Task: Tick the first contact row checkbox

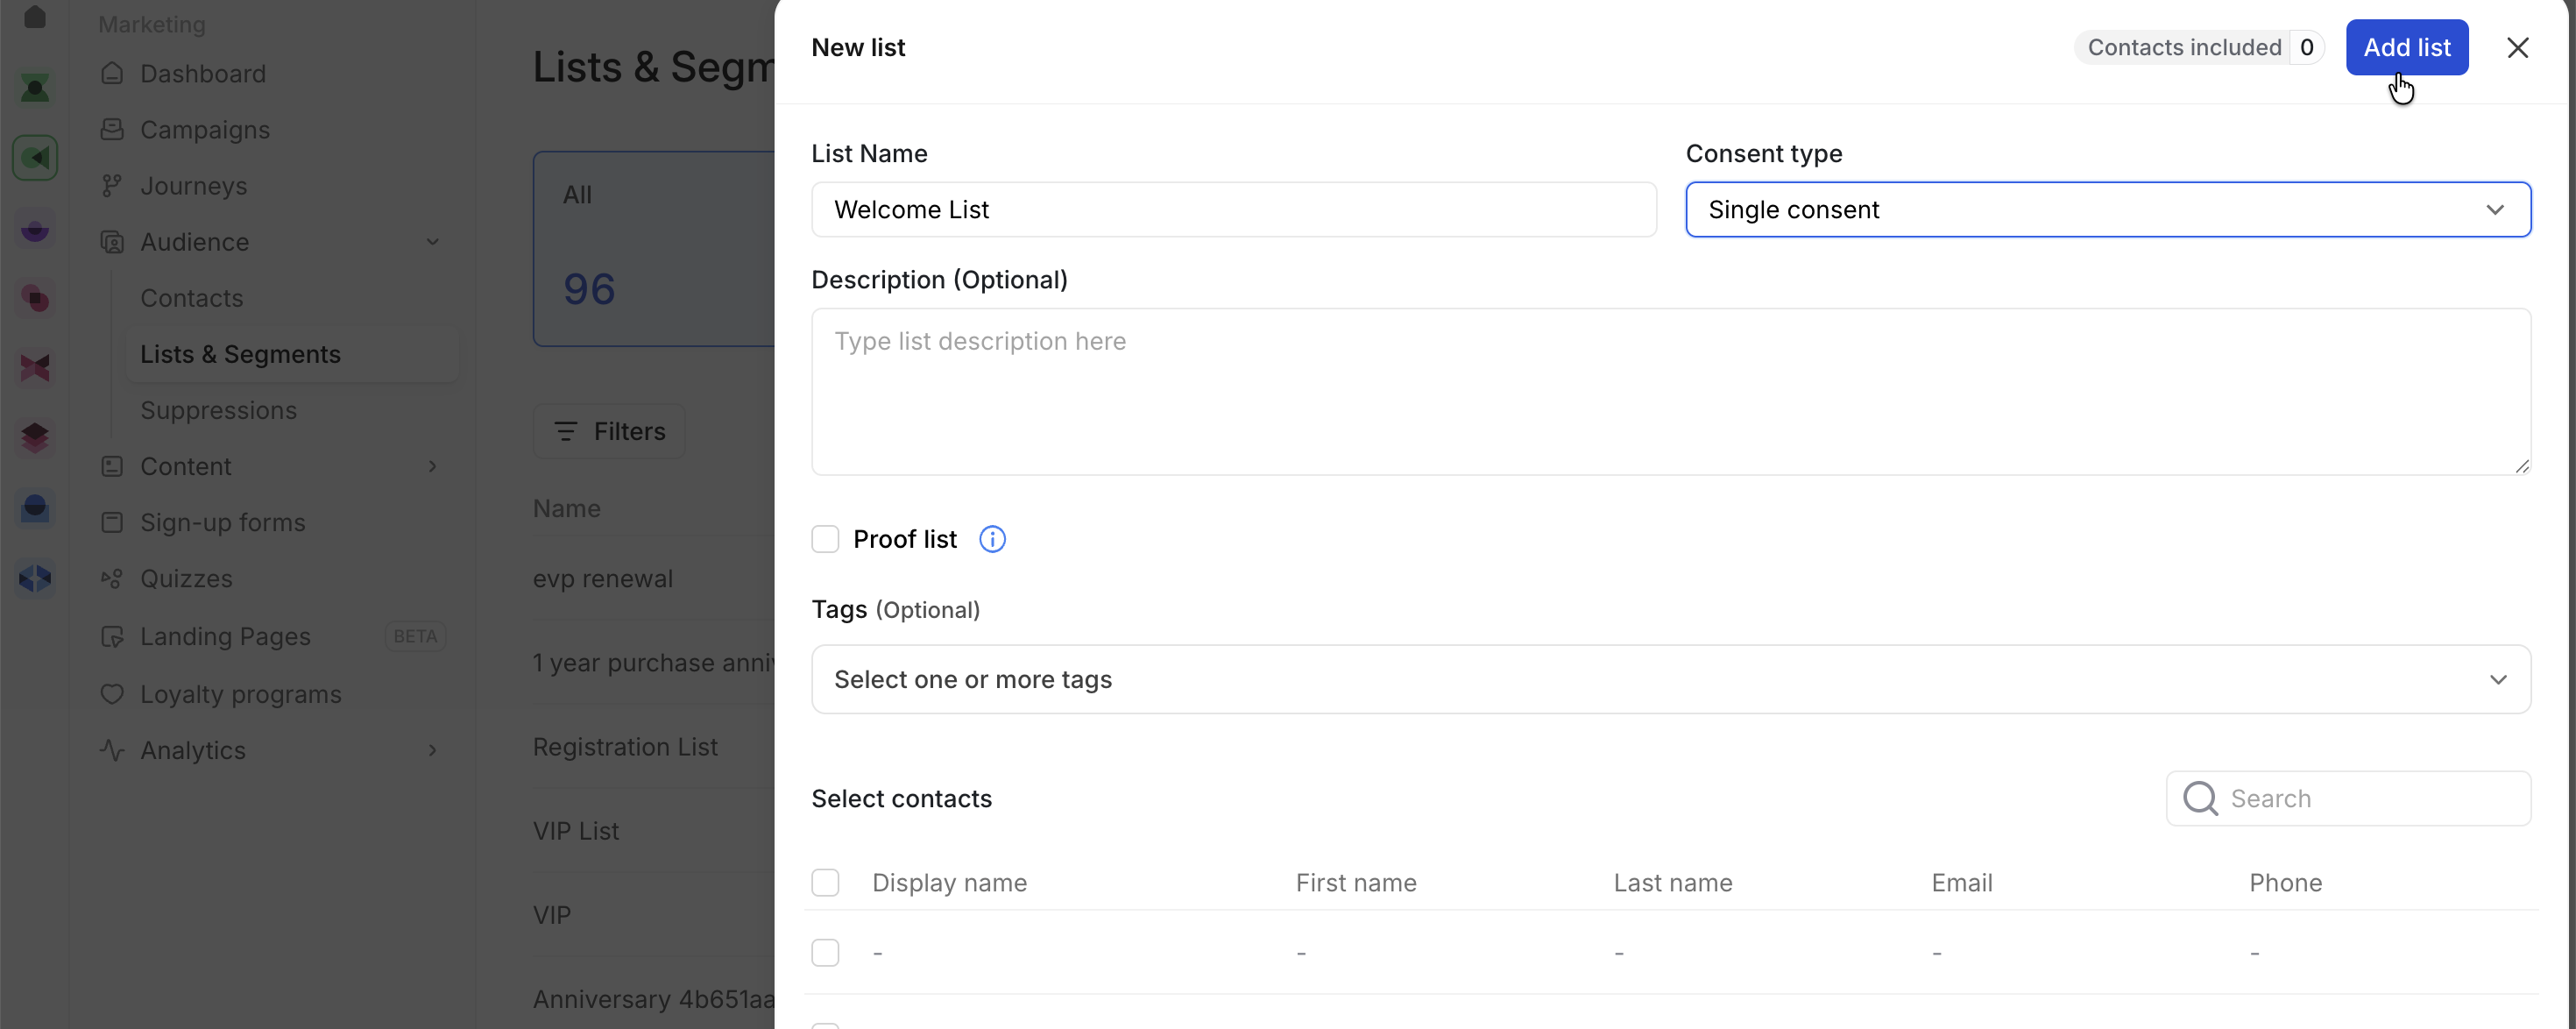Action: point(825,953)
